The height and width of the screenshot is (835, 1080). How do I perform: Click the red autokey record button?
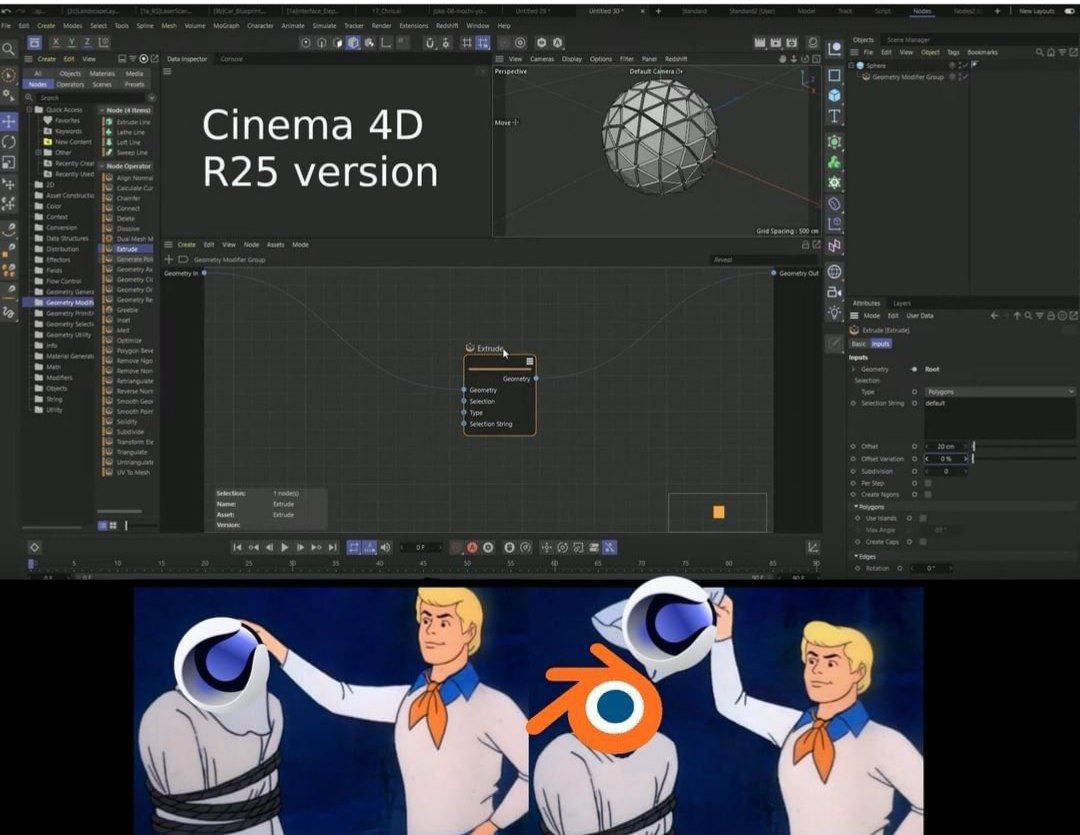coord(472,548)
